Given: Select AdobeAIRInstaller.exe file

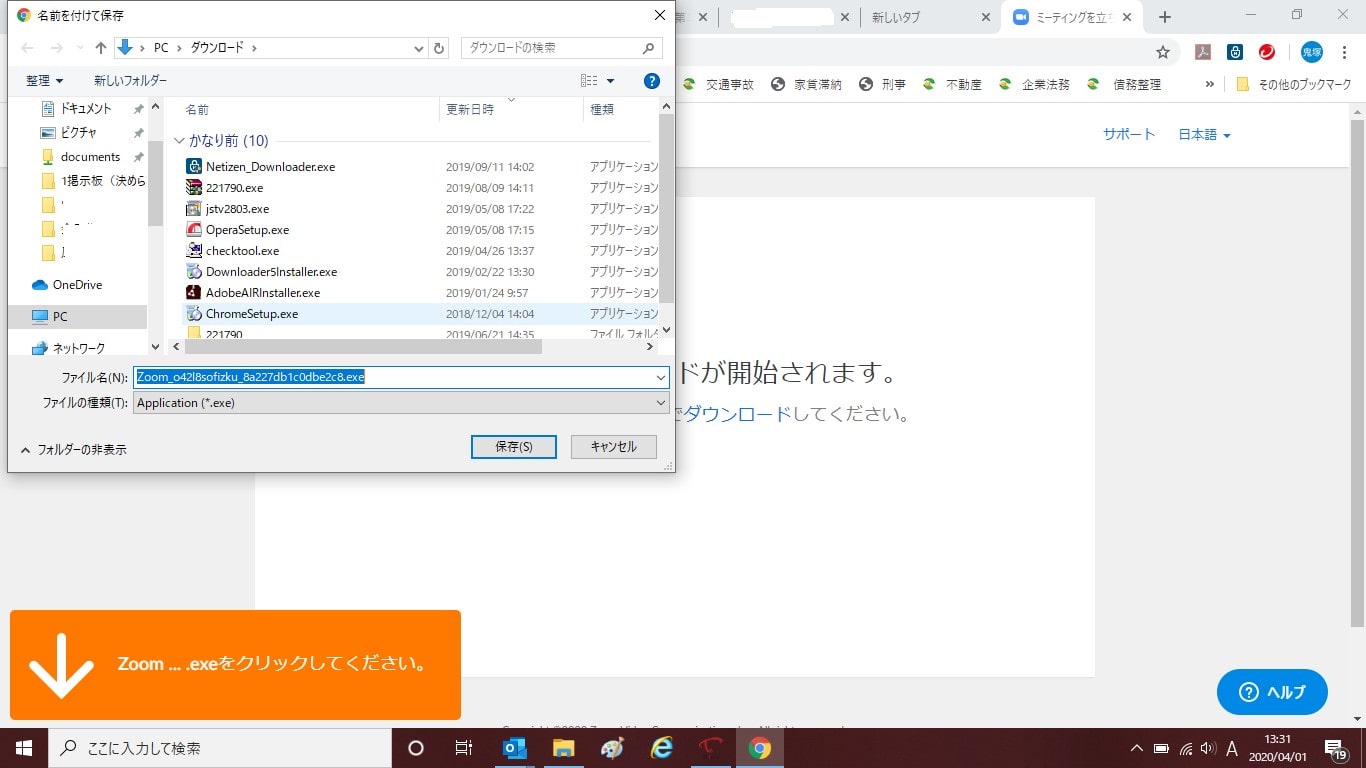Looking at the screenshot, I should point(263,293).
